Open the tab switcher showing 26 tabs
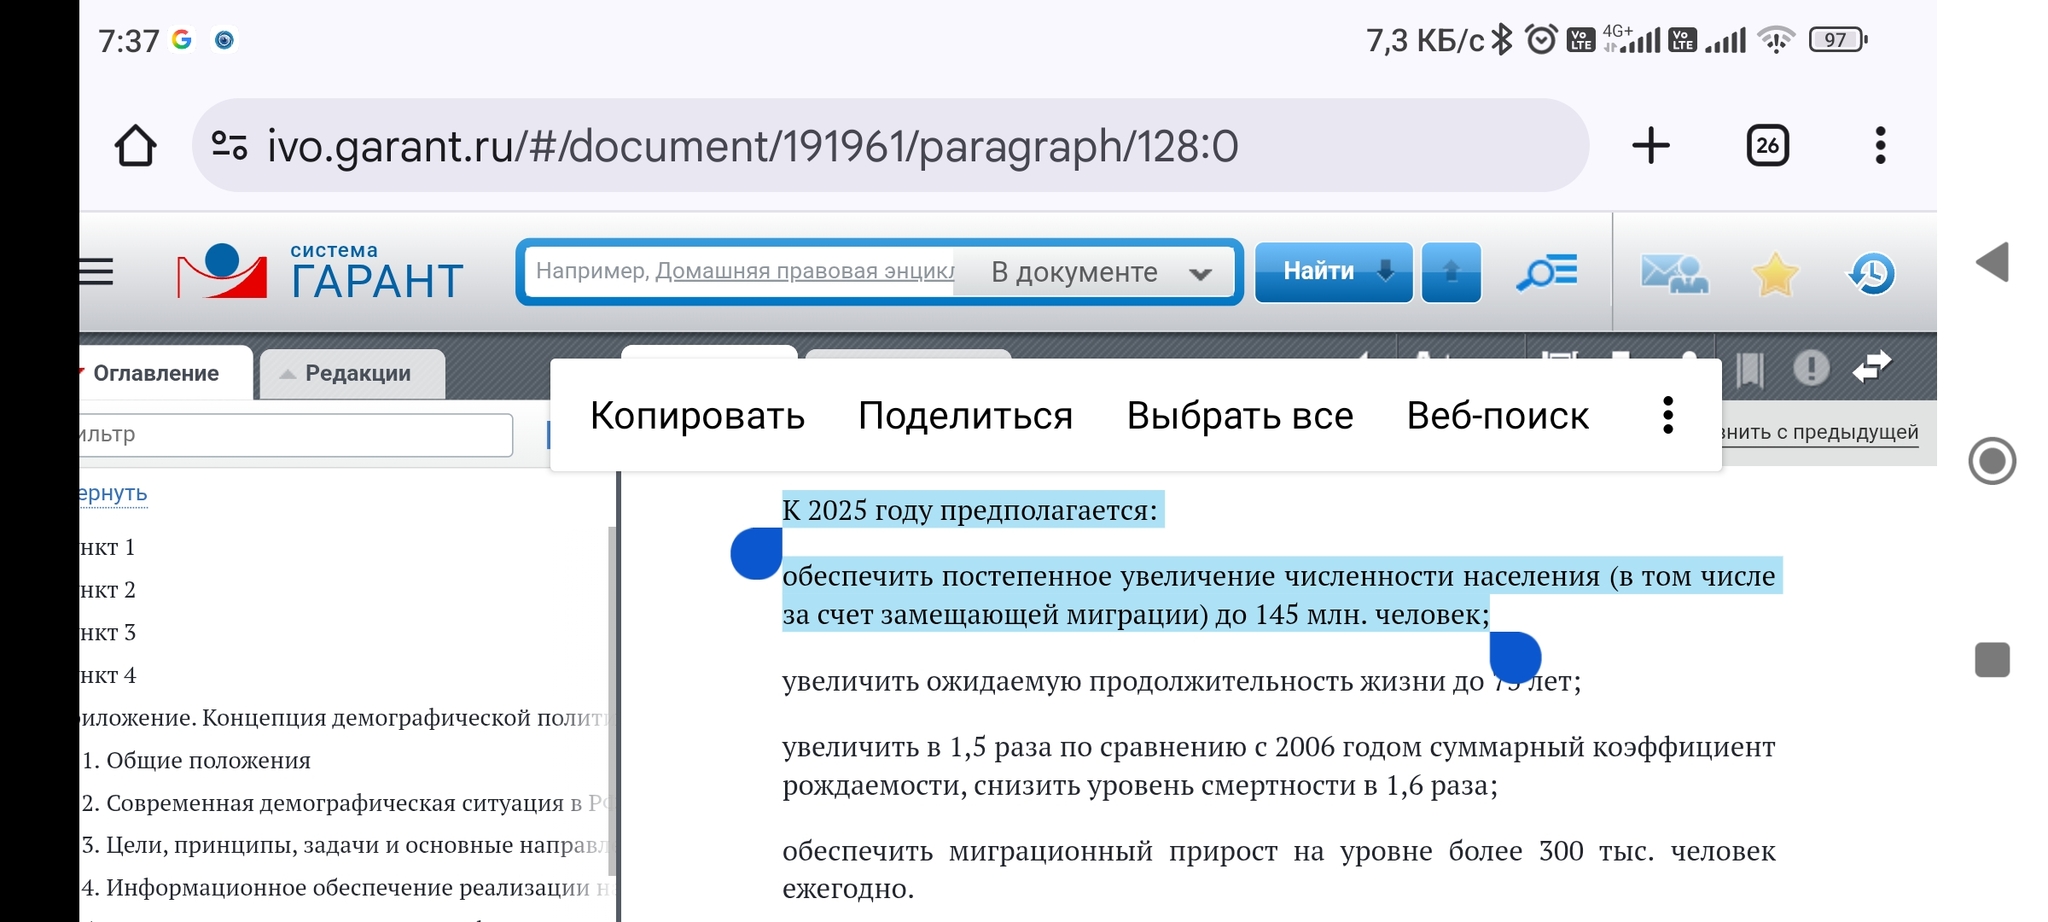Viewport: 2048px width, 922px height. tap(1767, 146)
